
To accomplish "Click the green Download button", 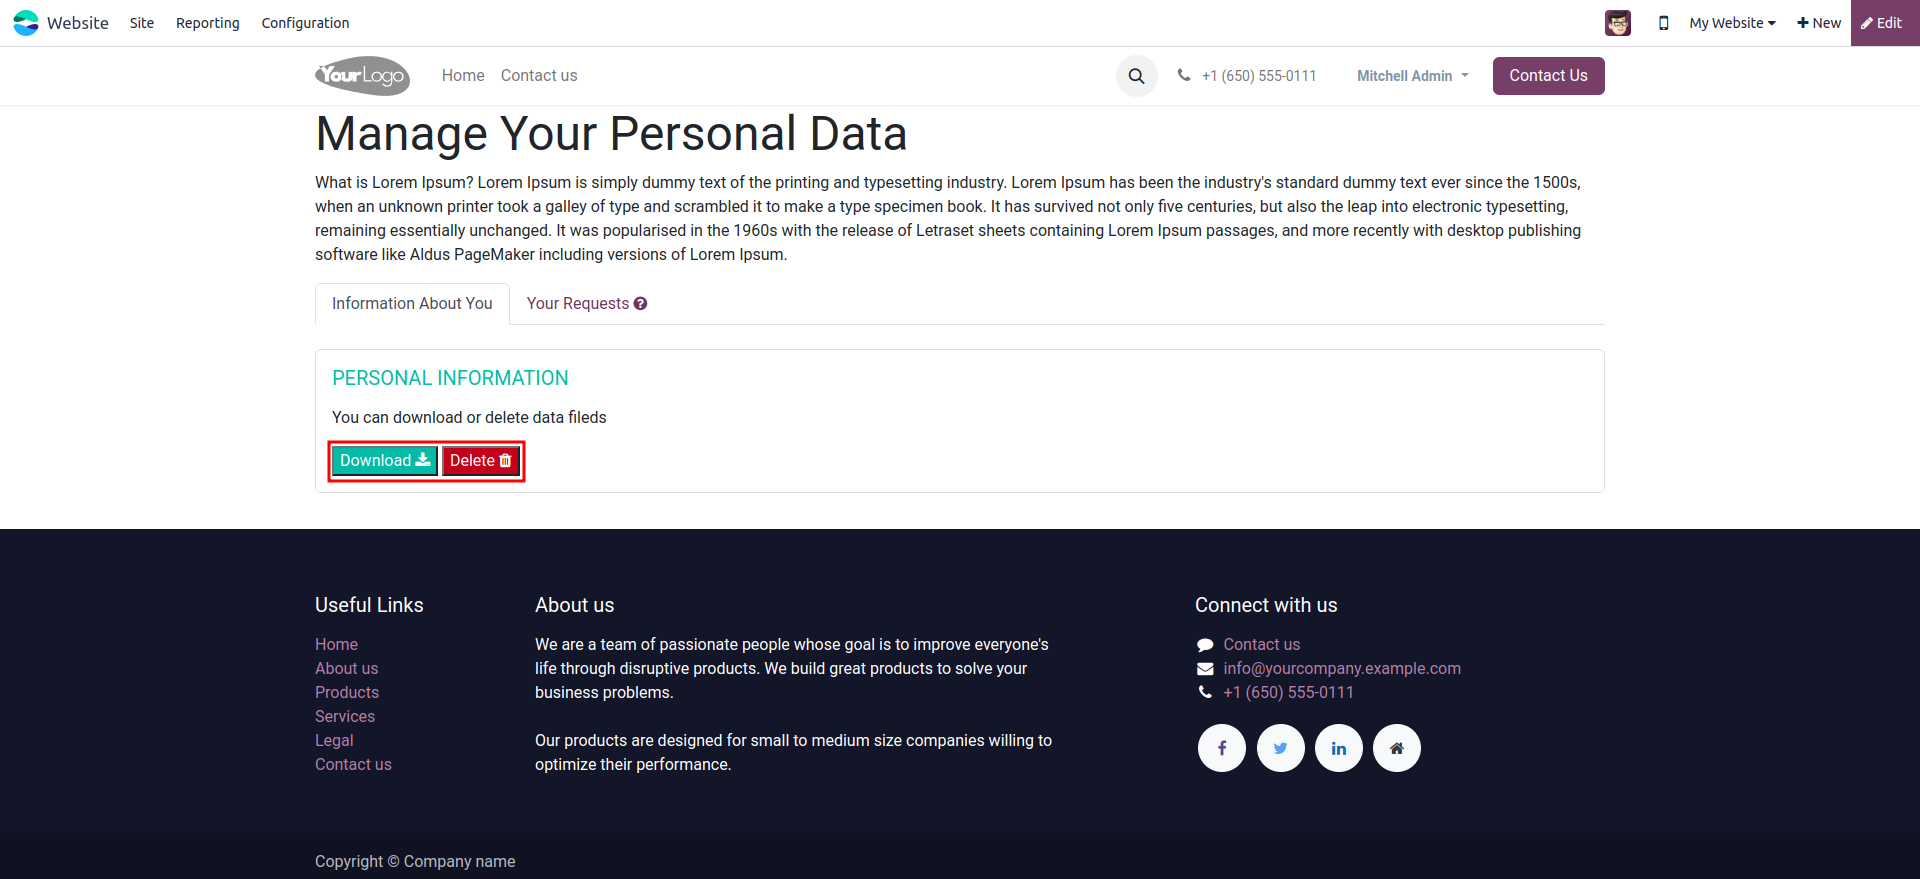I will pyautogui.click(x=384, y=461).
